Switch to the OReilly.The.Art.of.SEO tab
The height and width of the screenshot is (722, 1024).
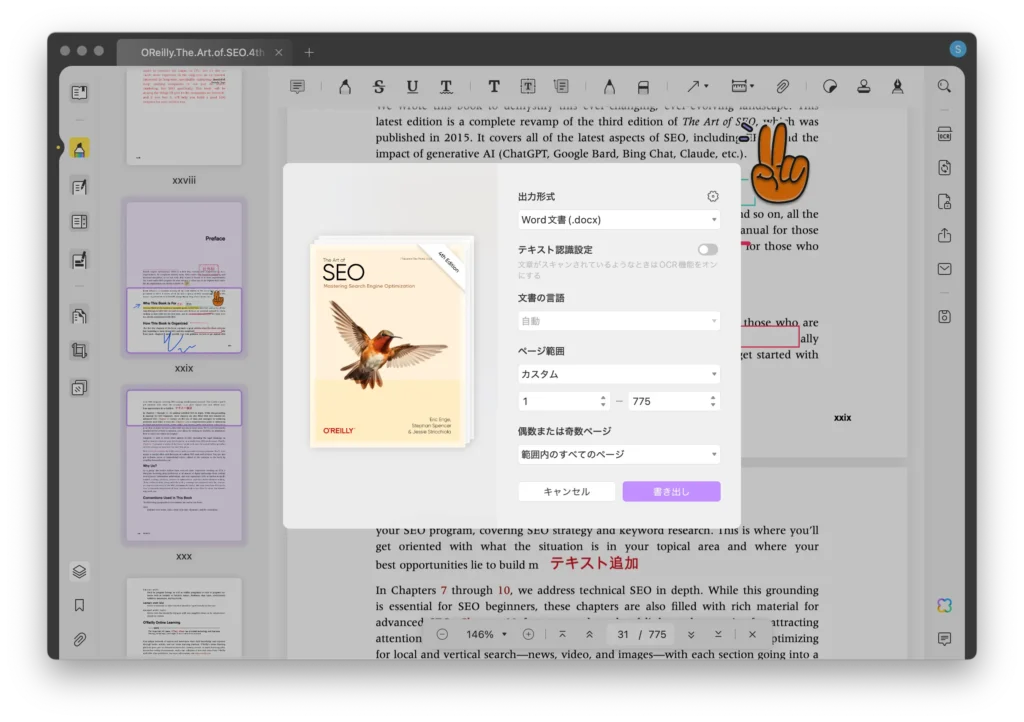pyautogui.click(x=202, y=52)
